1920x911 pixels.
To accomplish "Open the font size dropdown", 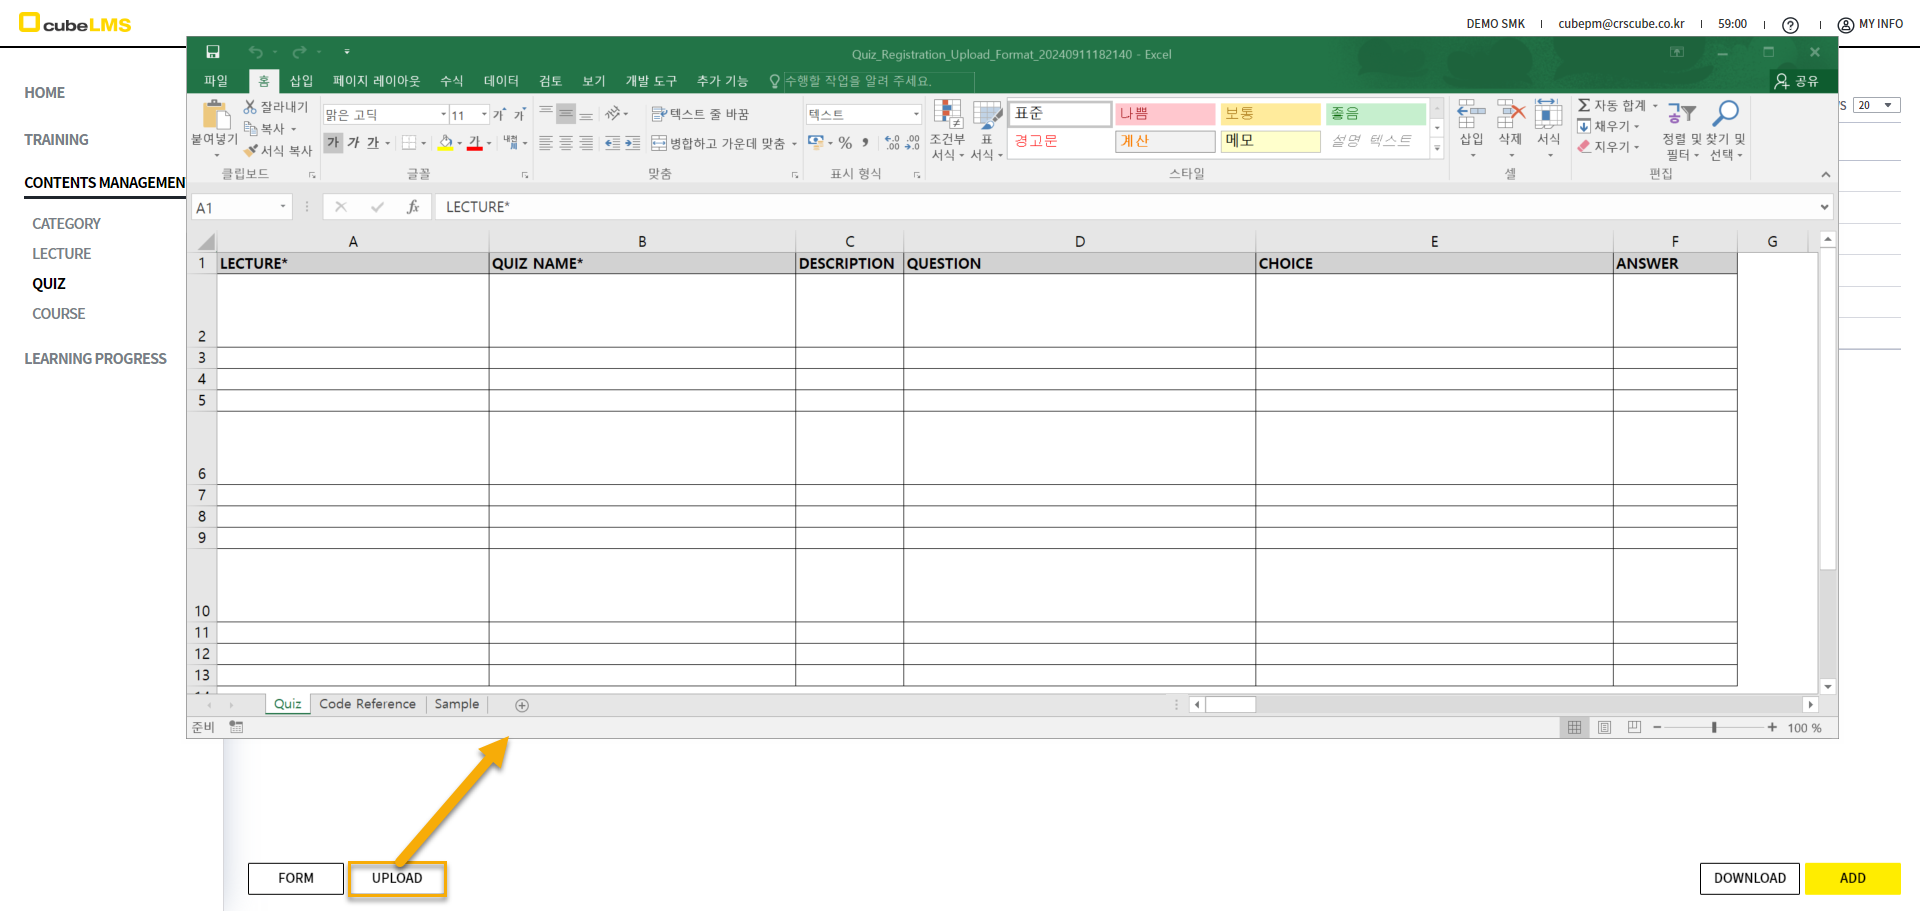I will pos(484,115).
